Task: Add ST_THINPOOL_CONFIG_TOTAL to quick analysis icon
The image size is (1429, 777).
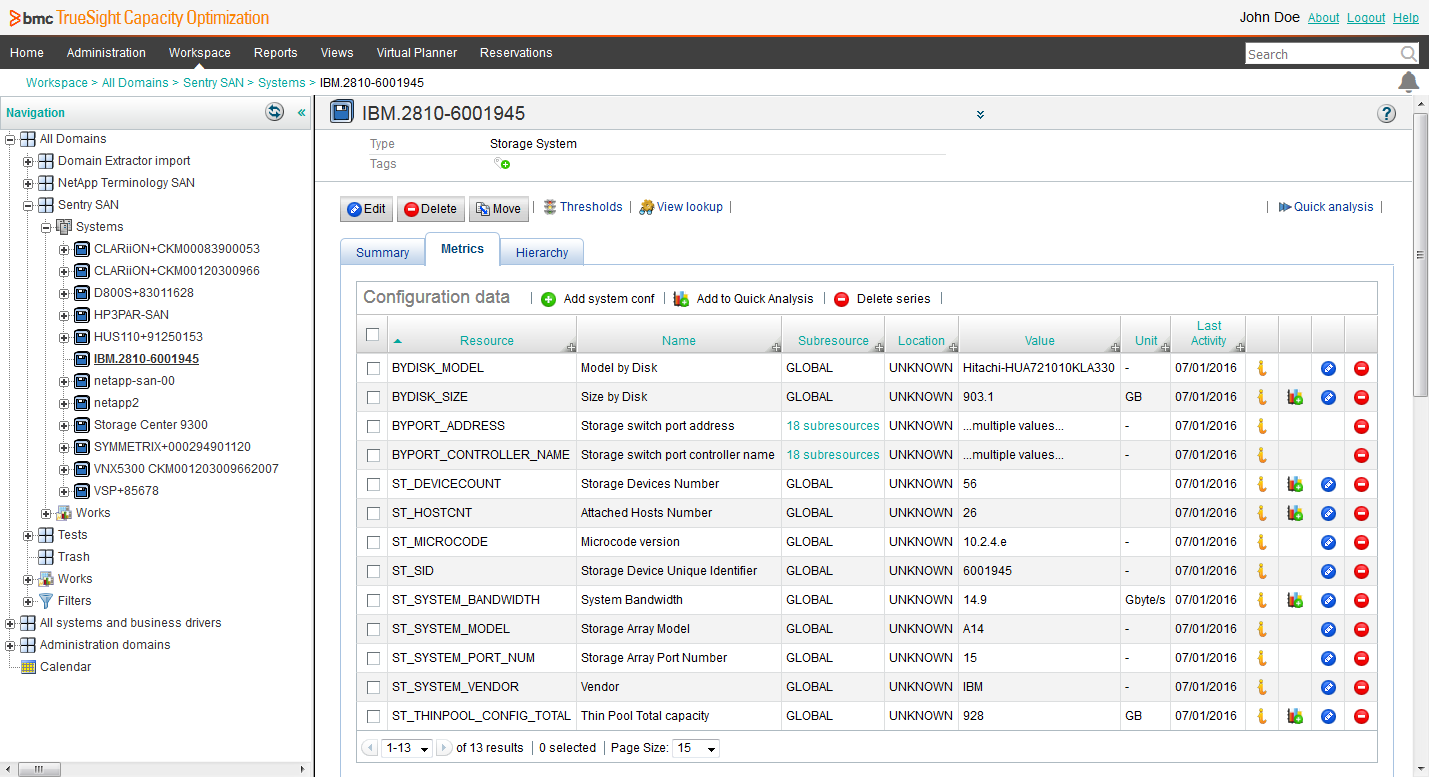Action: pos(1295,716)
